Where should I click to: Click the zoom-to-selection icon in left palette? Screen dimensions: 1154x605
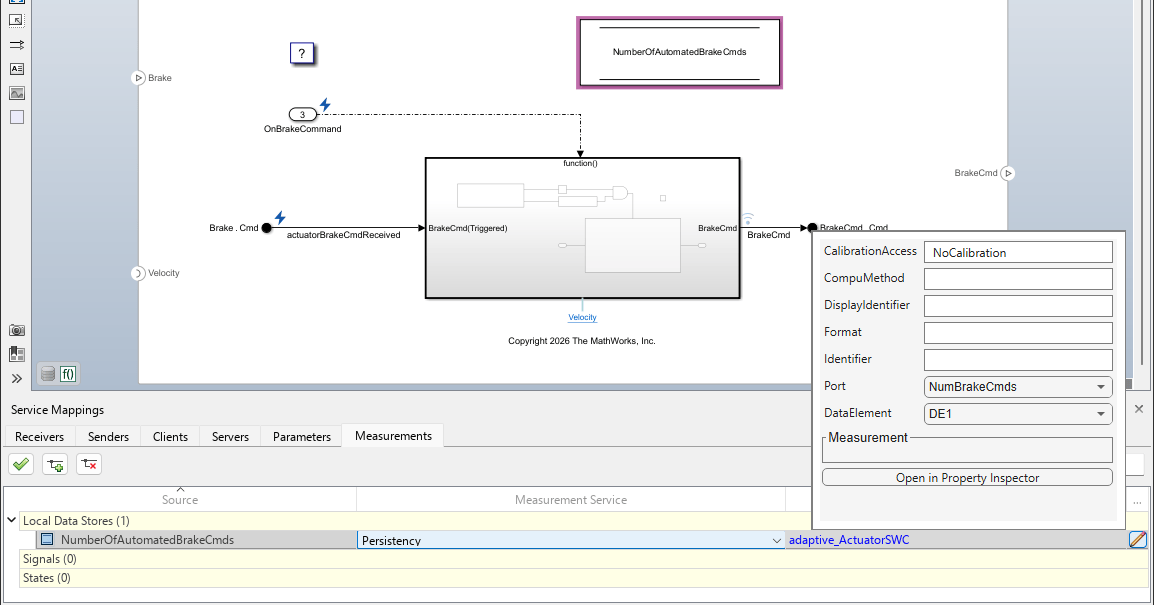point(16,21)
